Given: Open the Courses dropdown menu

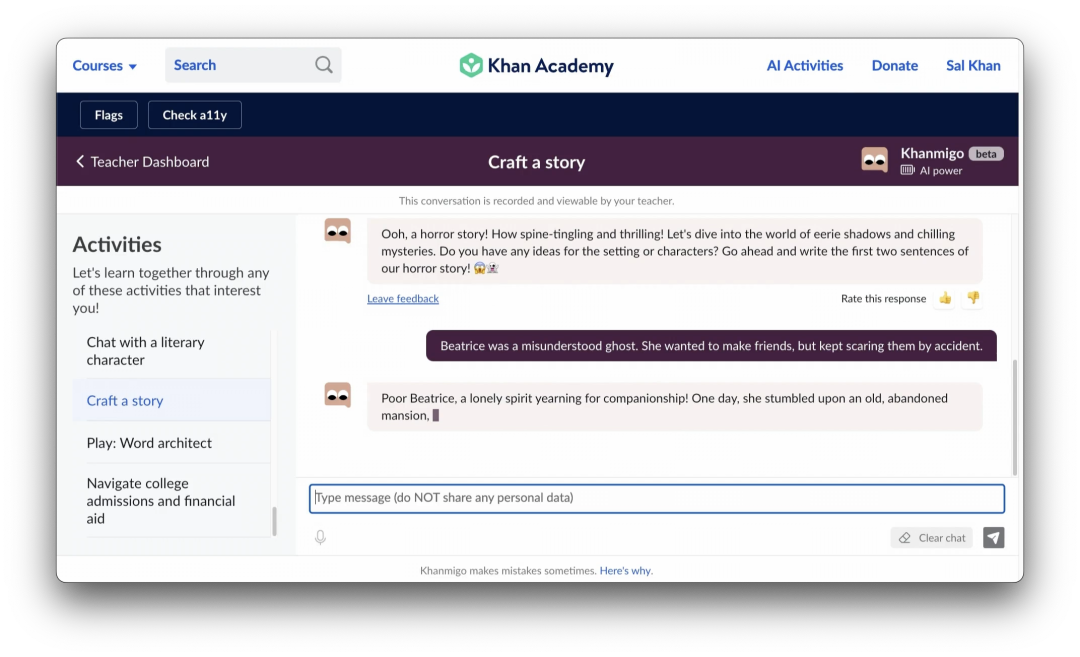Looking at the screenshot, I should click(x=105, y=65).
